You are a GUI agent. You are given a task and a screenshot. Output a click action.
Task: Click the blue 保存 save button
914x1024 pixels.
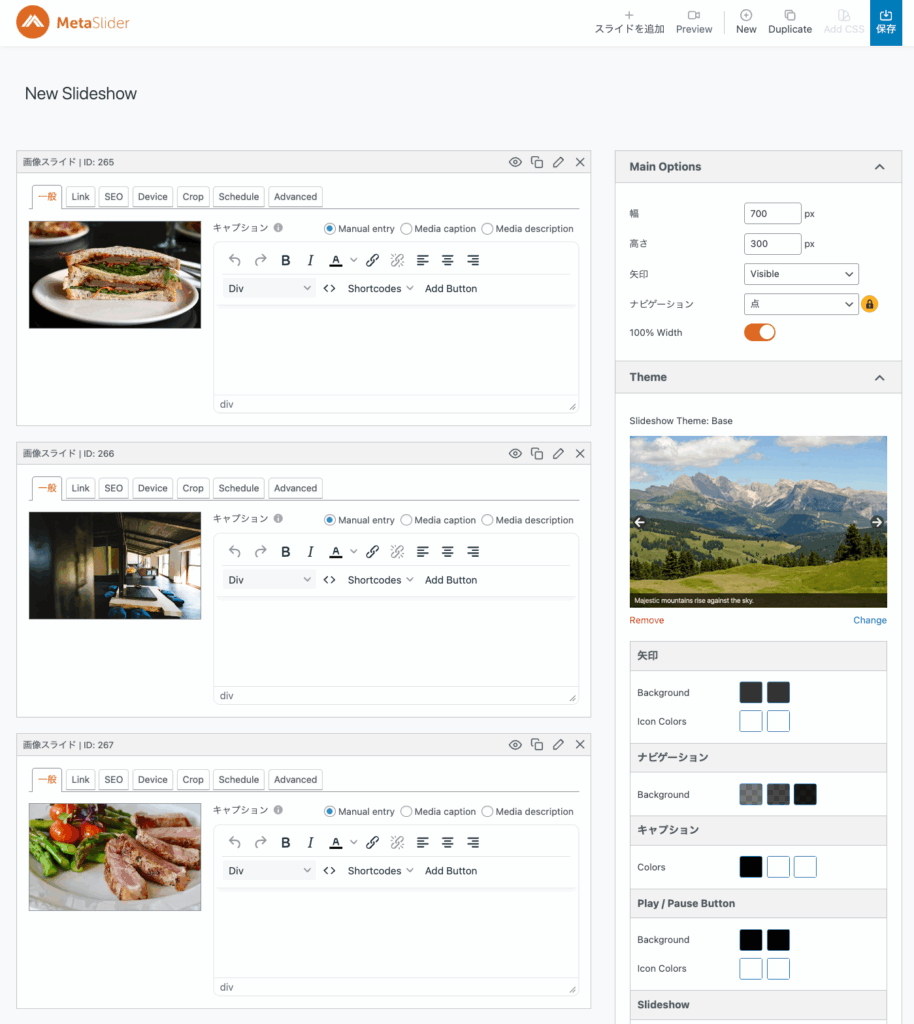[x=885, y=22]
